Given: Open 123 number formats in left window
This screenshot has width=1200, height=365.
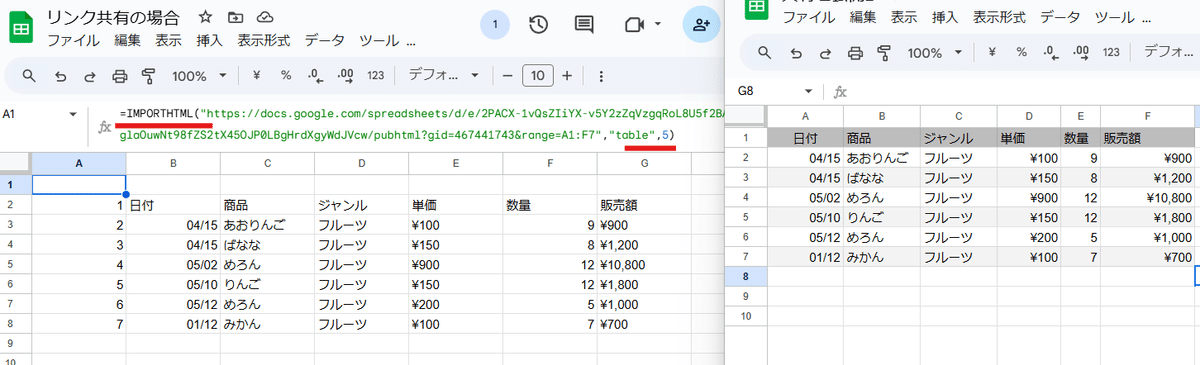Looking at the screenshot, I should (x=376, y=76).
